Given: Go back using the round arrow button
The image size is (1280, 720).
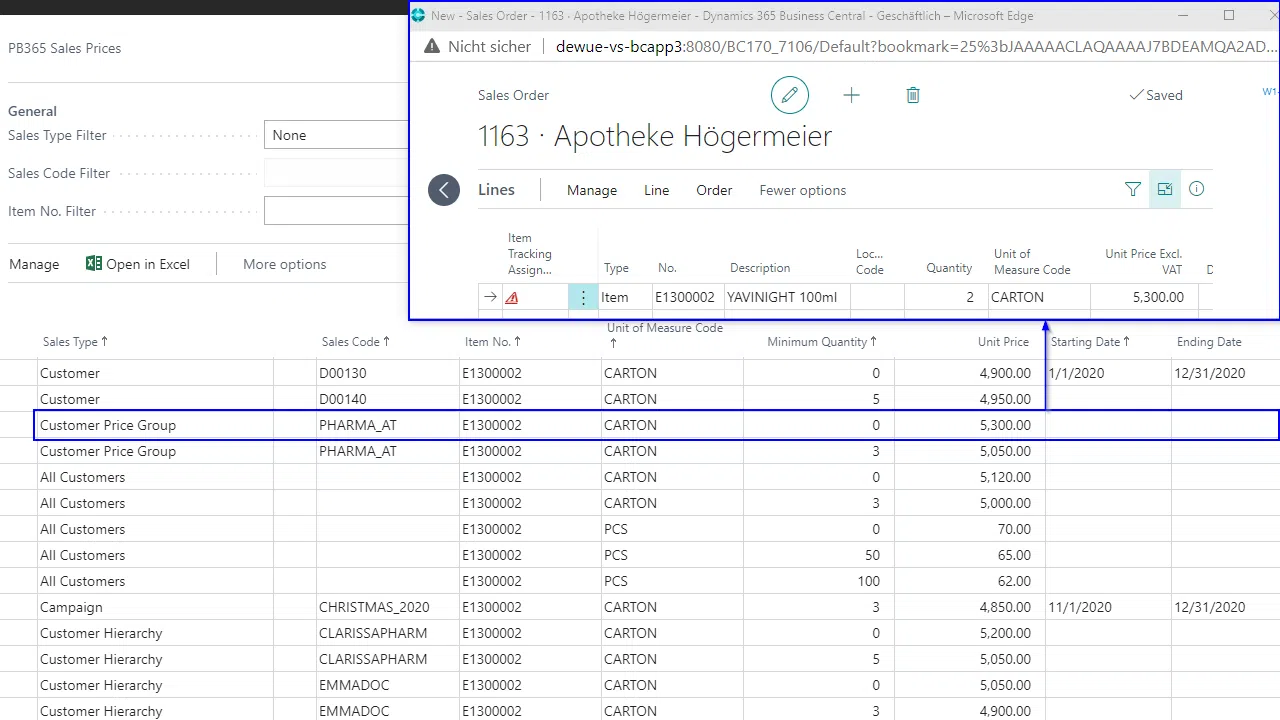Looking at the screenshot, I should 444,190.
